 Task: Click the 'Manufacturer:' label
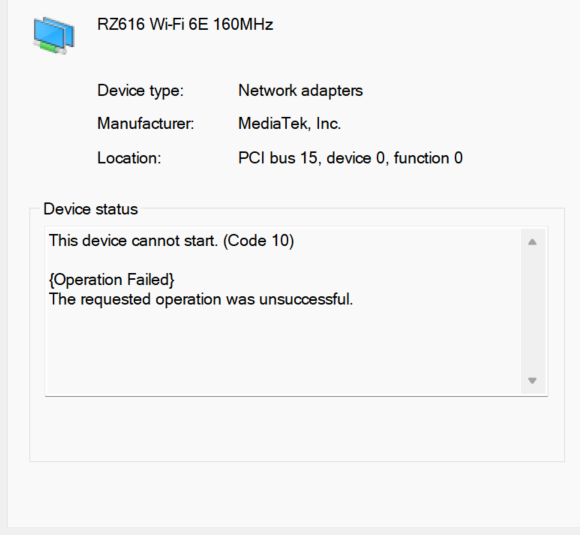(145, 124)
